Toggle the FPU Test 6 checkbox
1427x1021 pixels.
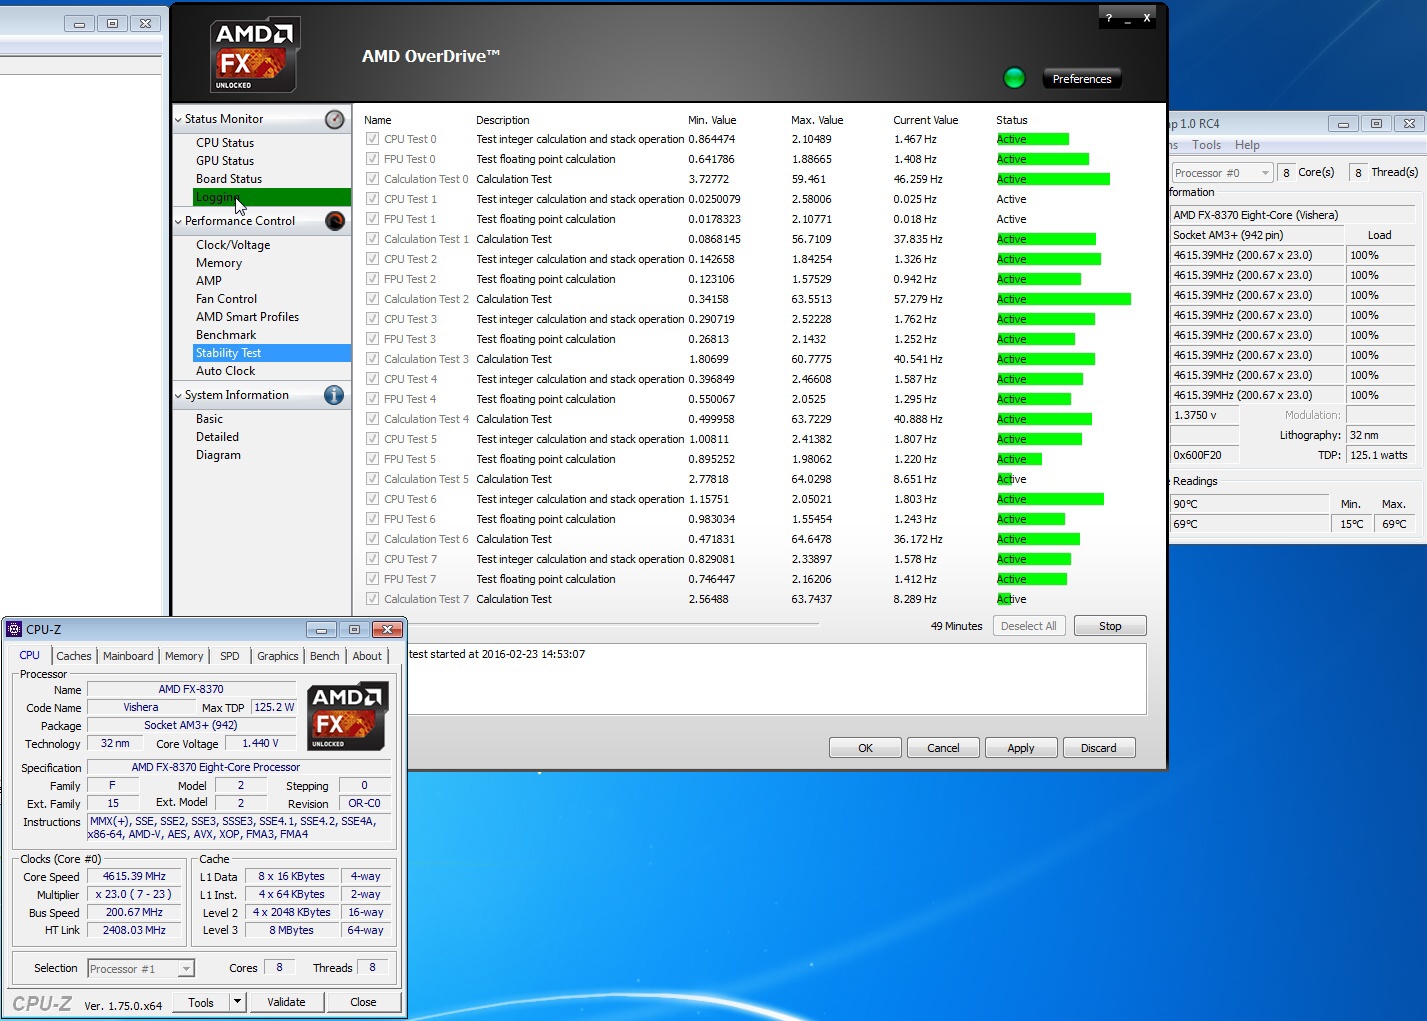coord(372,519)
